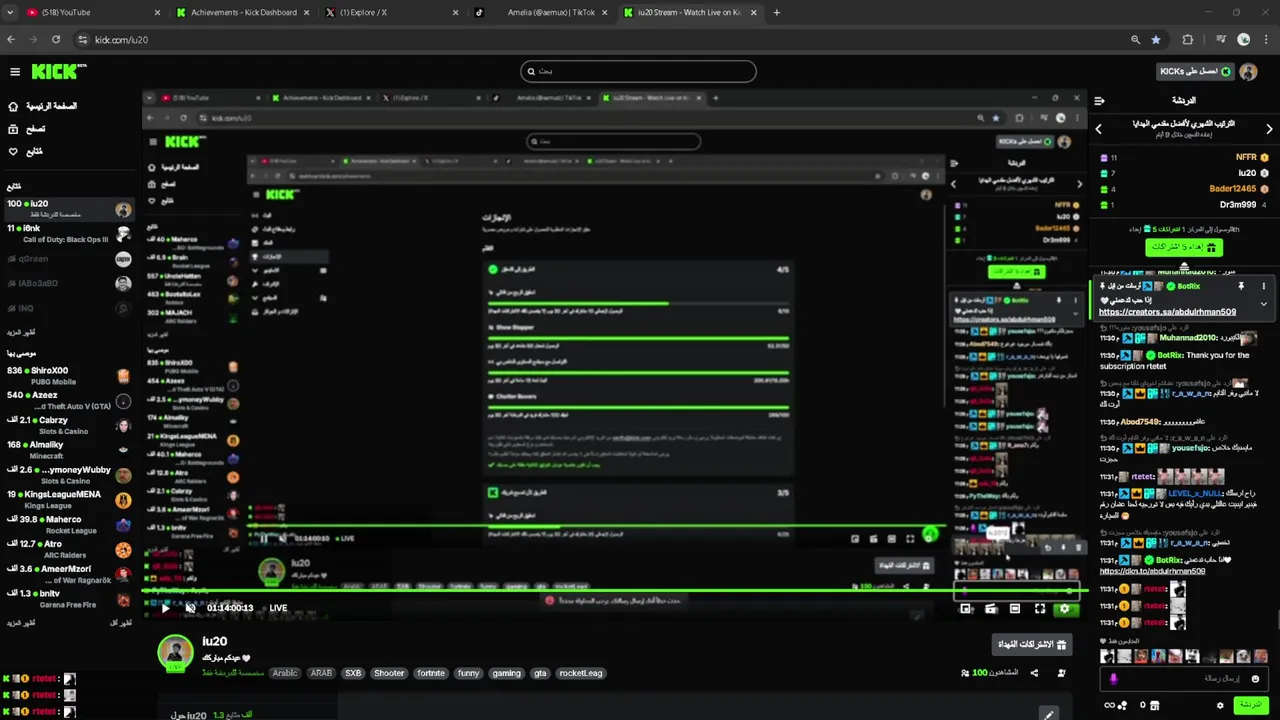Select NFFR in the gifters leaderboard
The height and width of the screenshot is (720, 1280).
(x=1246, y=157)
